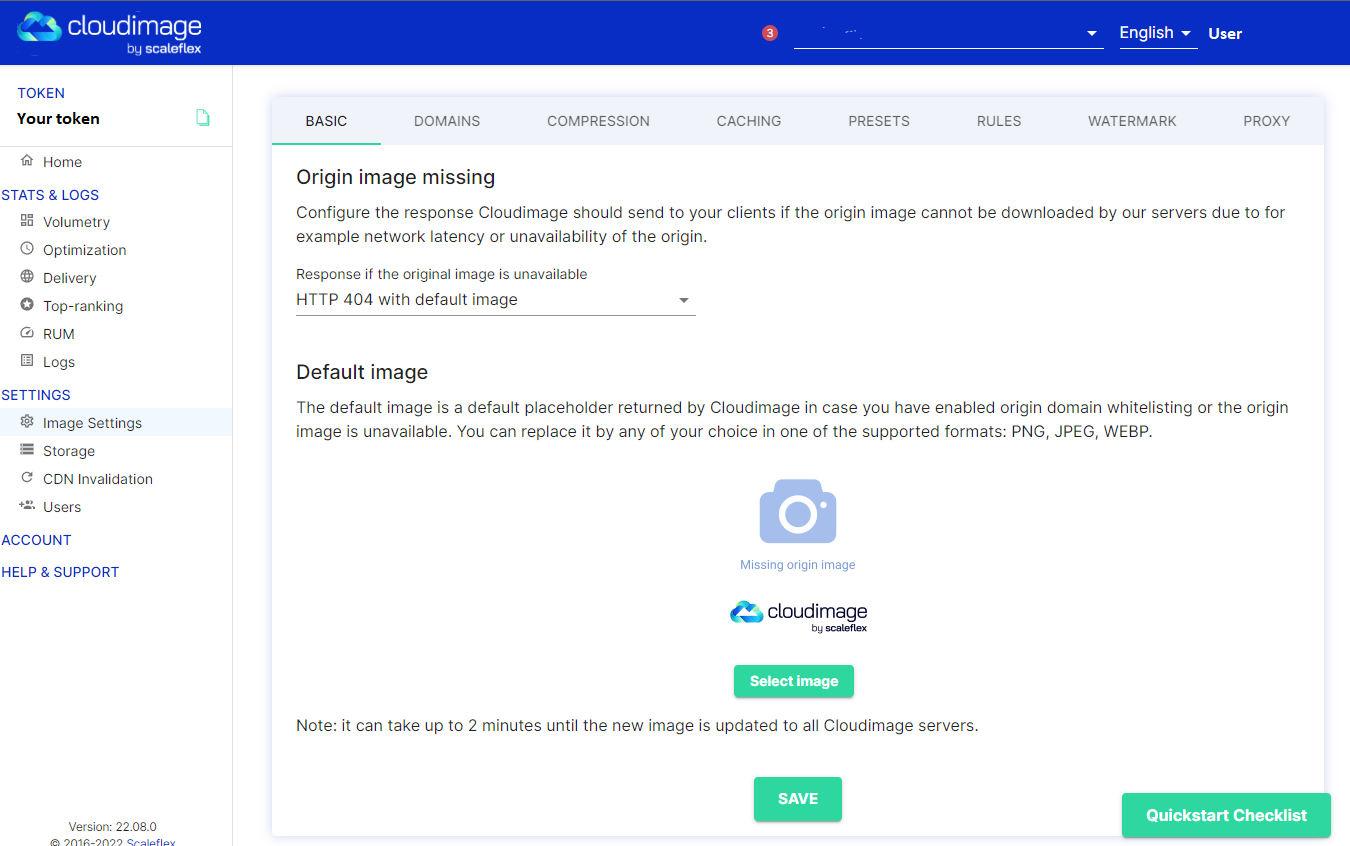Switch to the COMPRESSION tab
The image size is (1350, 846).
tap(598, 121)
